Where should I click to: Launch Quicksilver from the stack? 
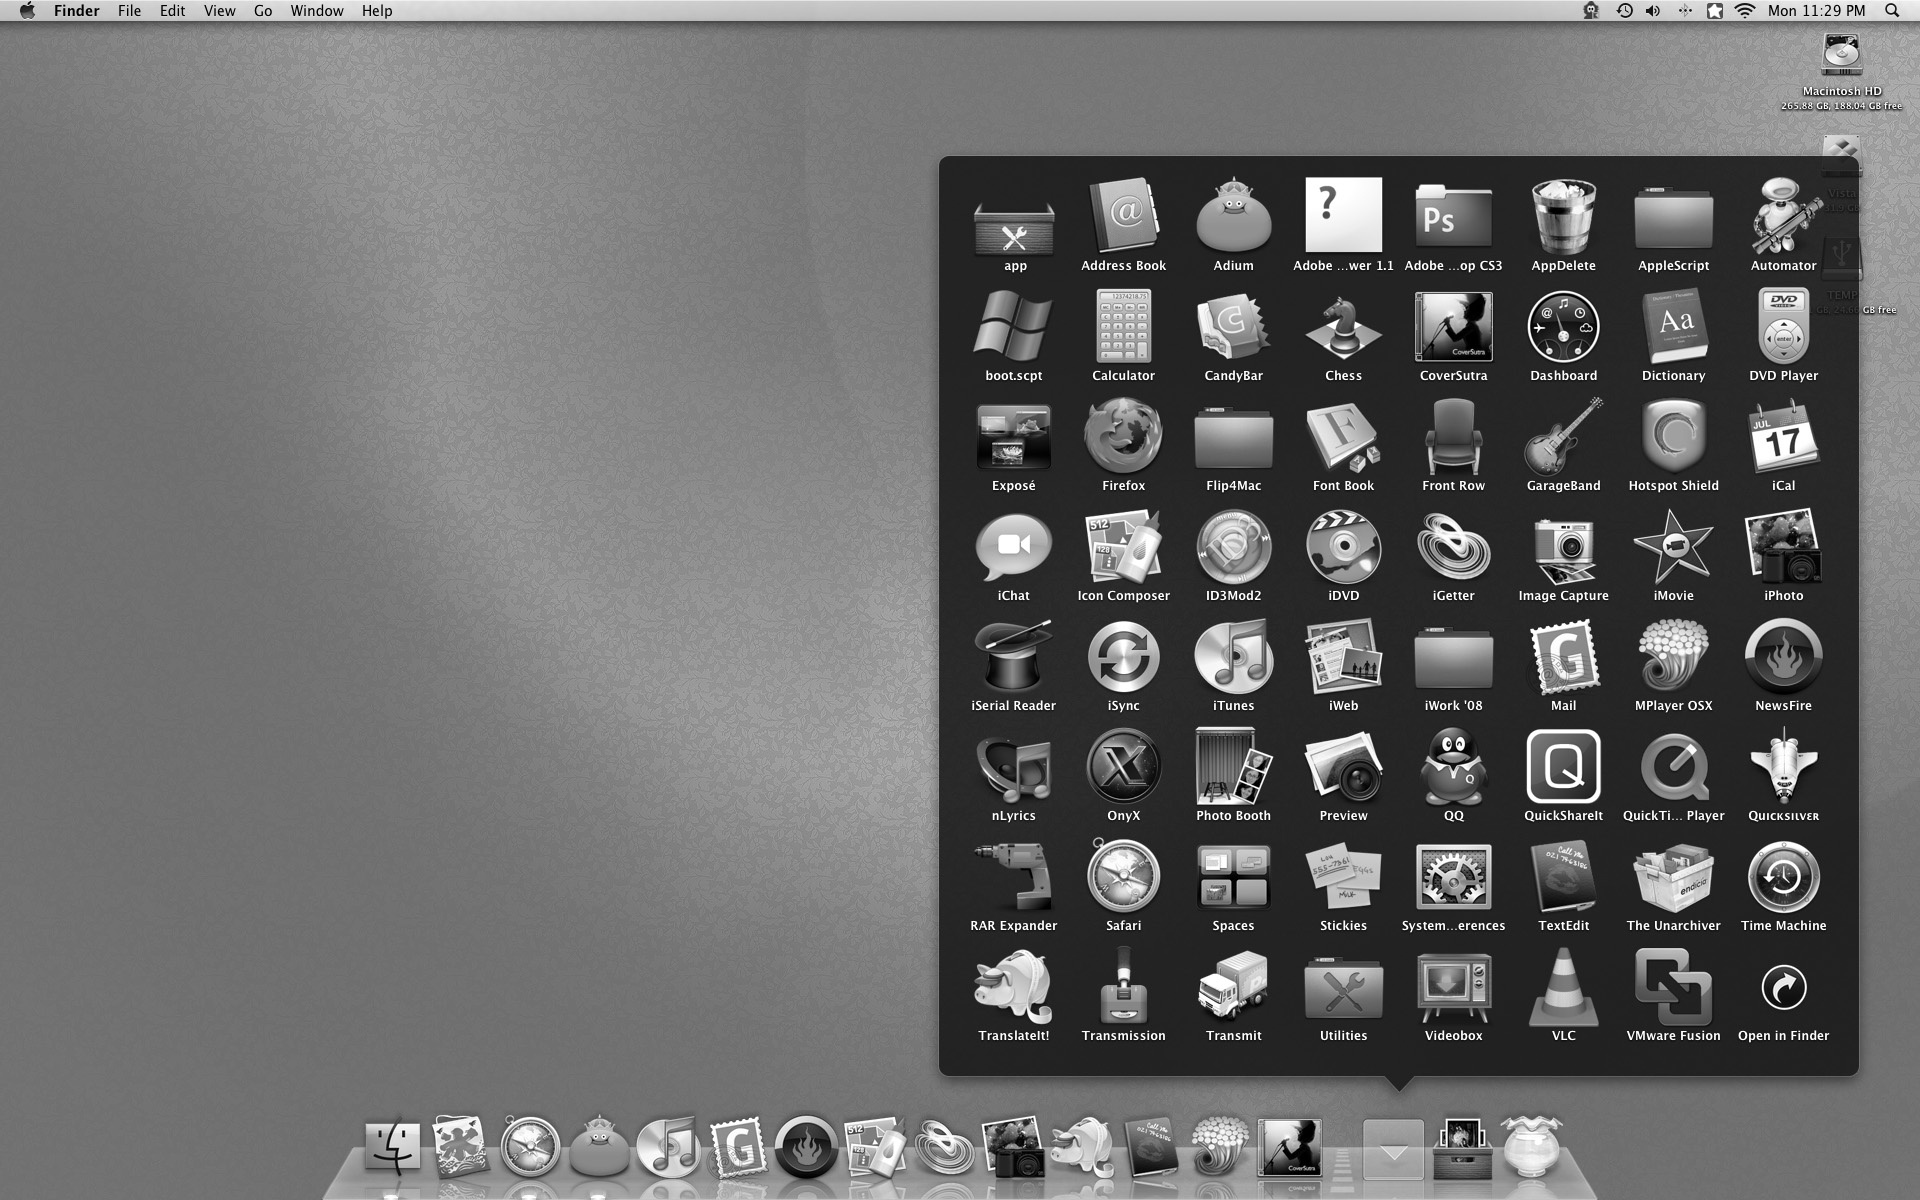pyautogui.click(x=1783, y=766)
